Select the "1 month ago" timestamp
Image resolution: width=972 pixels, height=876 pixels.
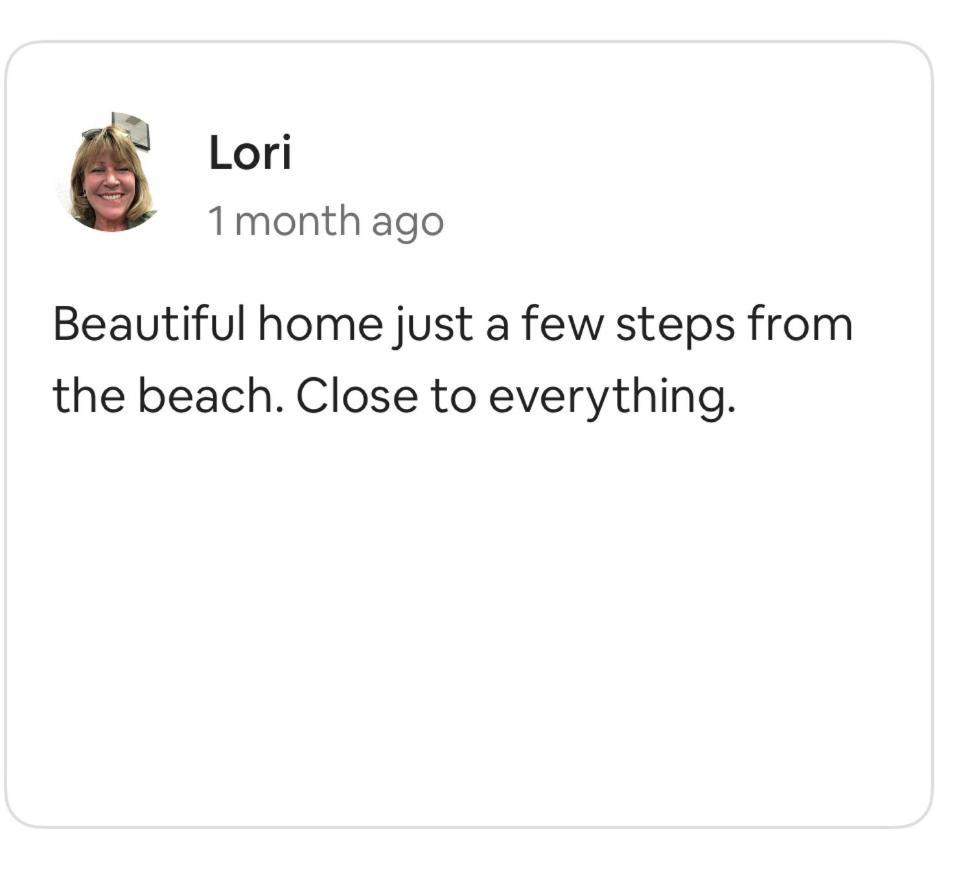[x=326, y=222]
